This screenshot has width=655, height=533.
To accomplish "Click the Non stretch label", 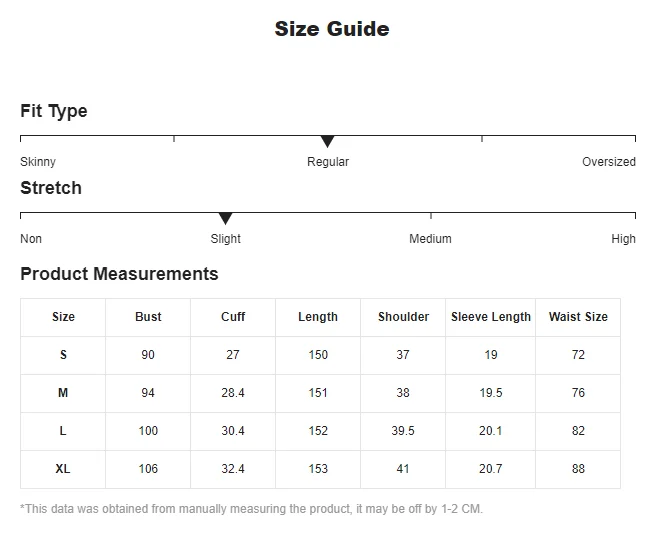I will [x=31, y=239].
